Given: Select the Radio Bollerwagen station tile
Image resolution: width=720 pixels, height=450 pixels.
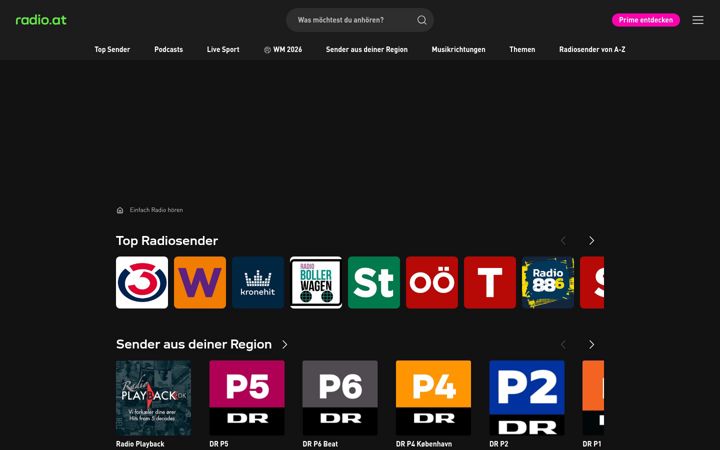Looking at the screenshot, I should coord(316,282).
